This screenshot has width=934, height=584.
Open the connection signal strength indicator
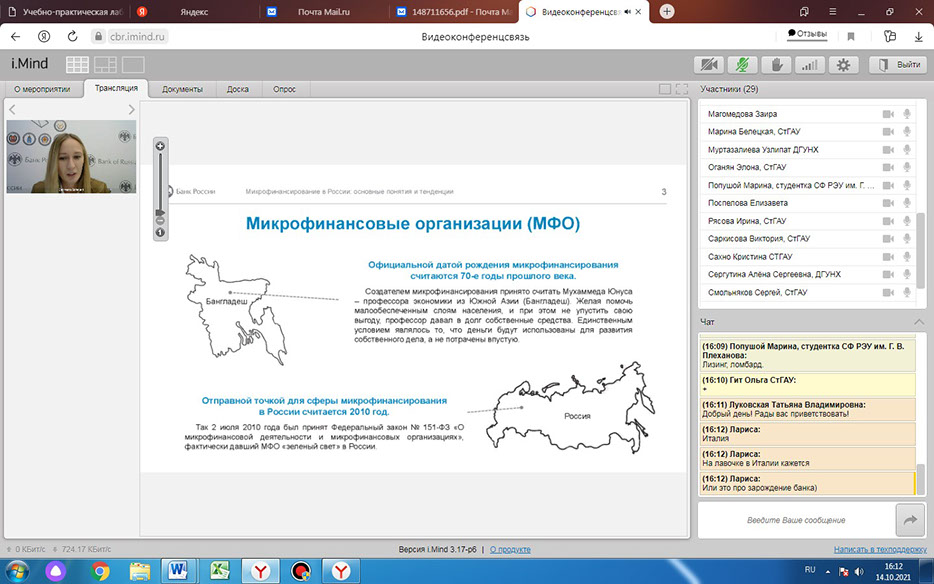(809, 65)
